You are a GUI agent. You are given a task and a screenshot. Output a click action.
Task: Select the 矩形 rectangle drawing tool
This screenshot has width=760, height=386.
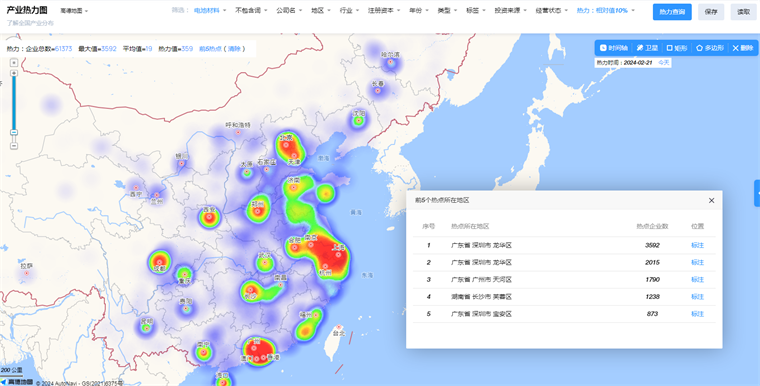coord(677,48)
